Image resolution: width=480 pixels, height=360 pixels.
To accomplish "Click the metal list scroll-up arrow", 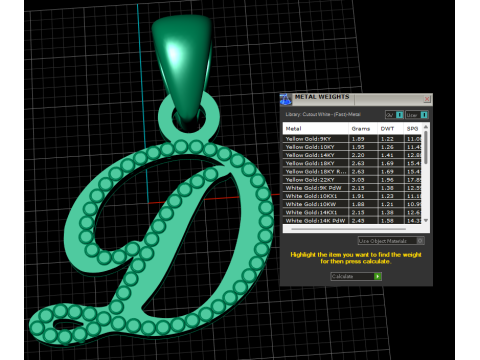I will point(426,127).
